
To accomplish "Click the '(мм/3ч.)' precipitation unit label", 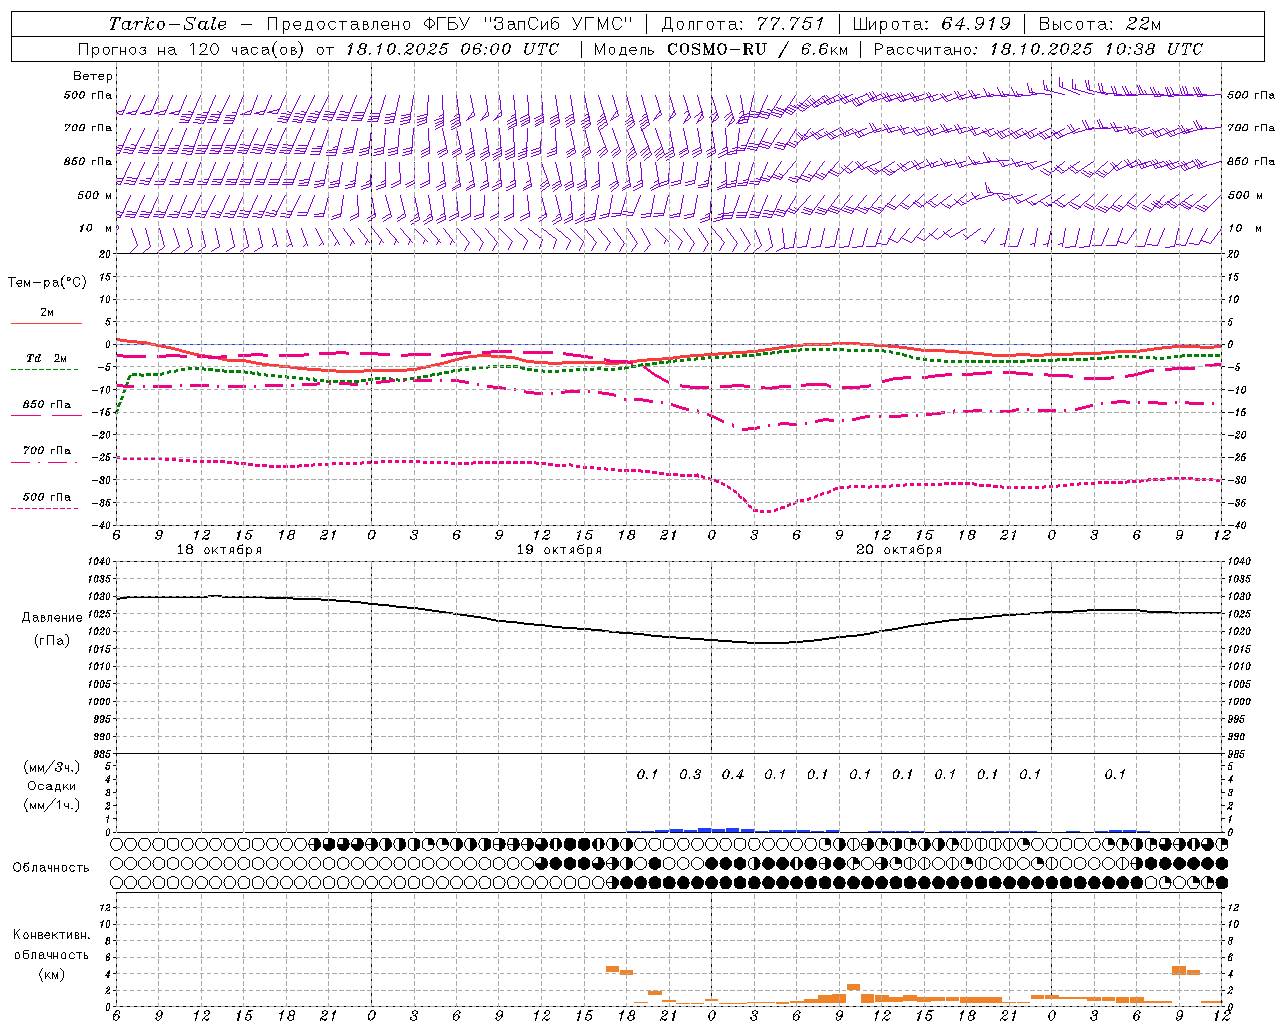I will tap(52, 767).
